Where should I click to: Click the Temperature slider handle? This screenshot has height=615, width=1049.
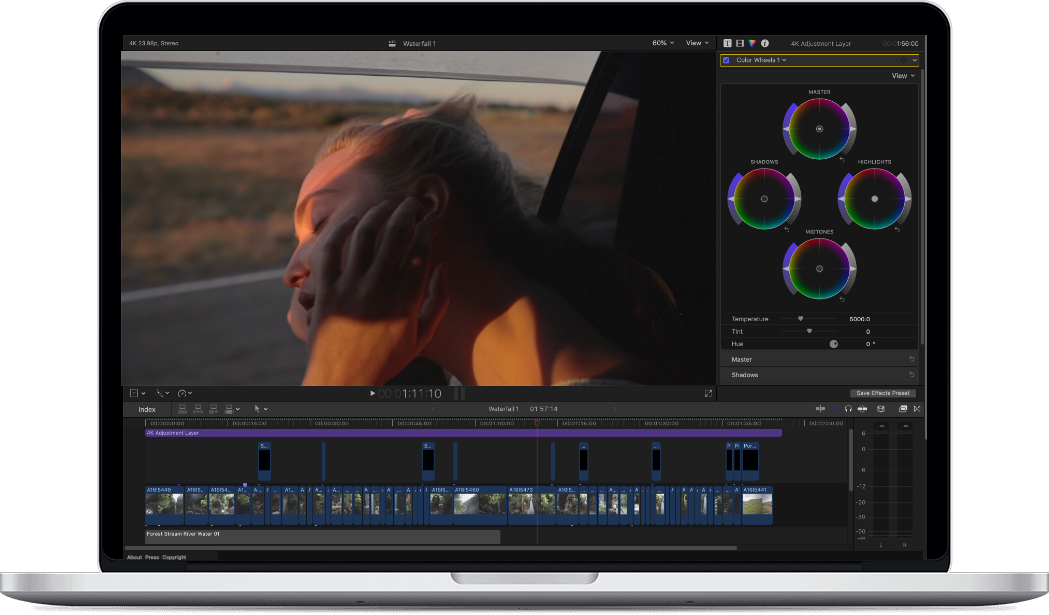[800, 319]
